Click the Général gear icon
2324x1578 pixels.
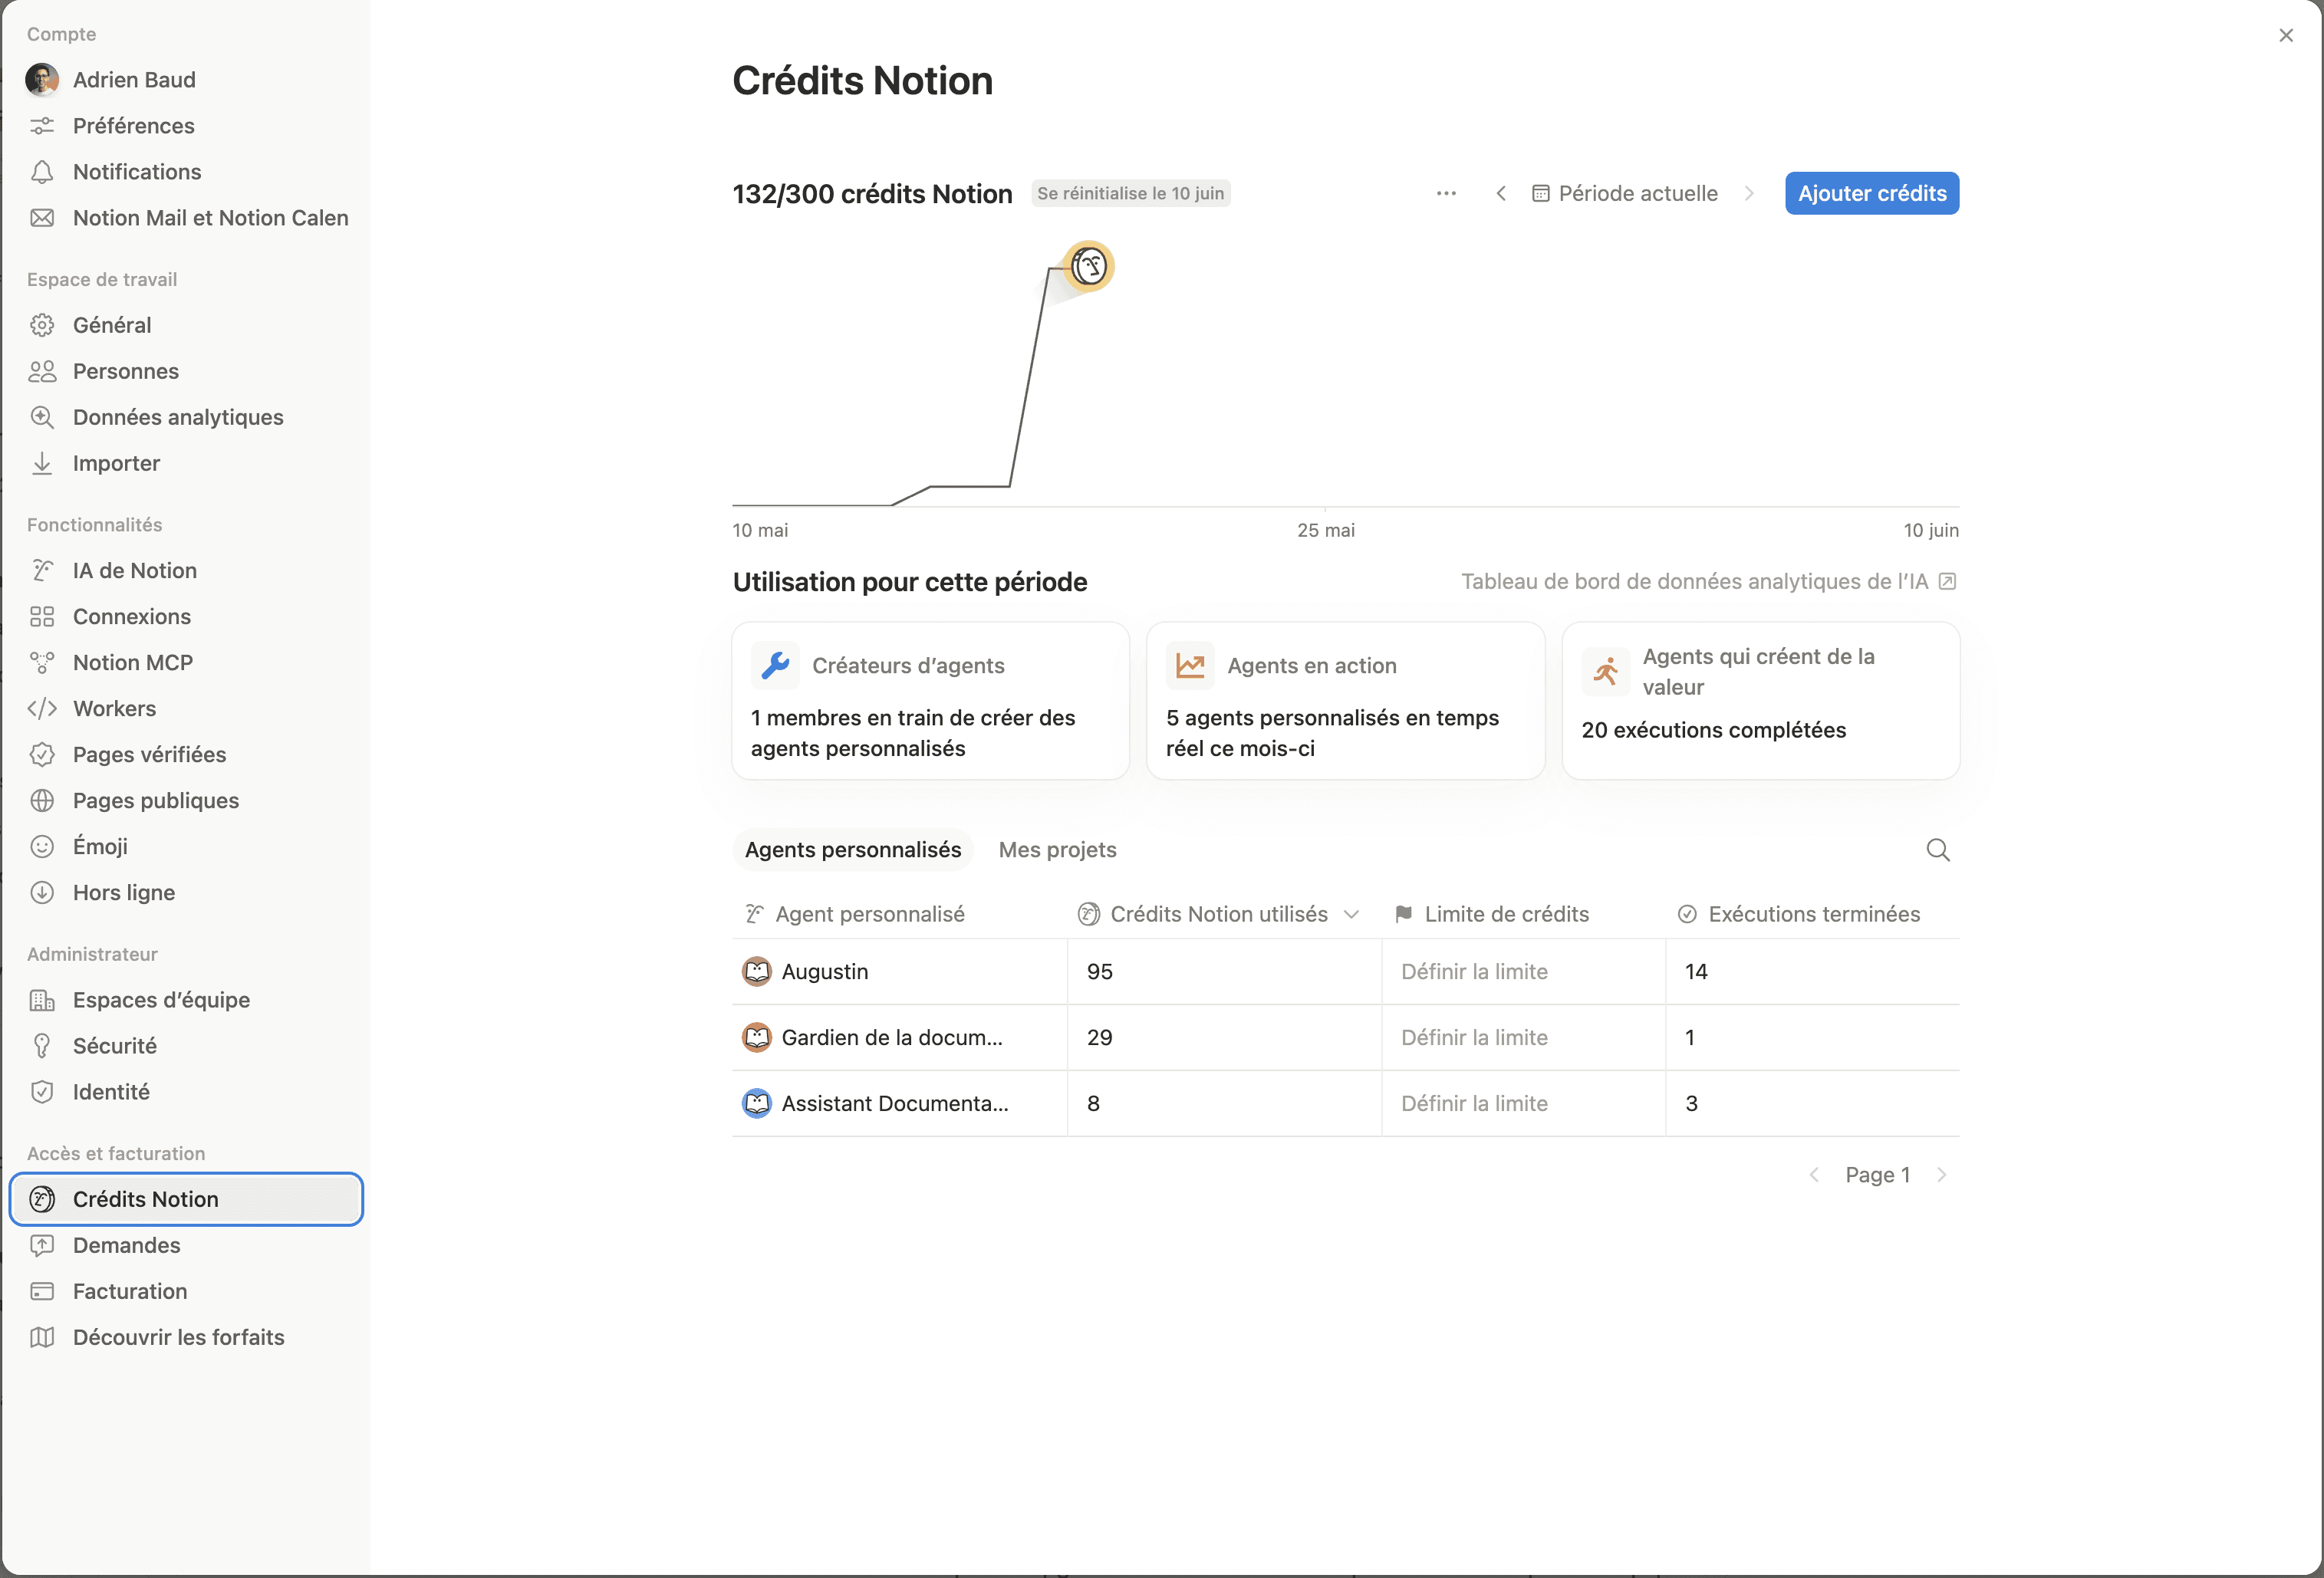(42, 325)
